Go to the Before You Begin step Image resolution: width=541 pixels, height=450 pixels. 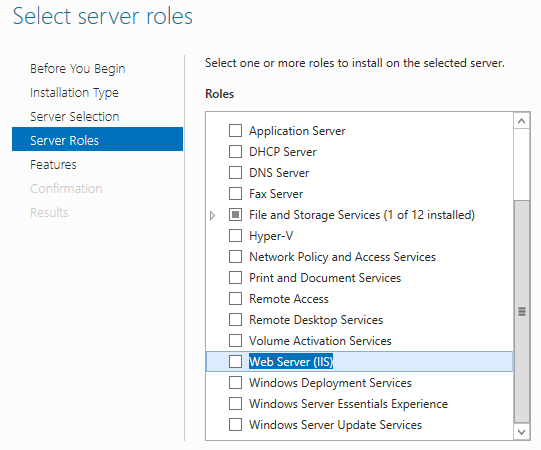[78, 69]
